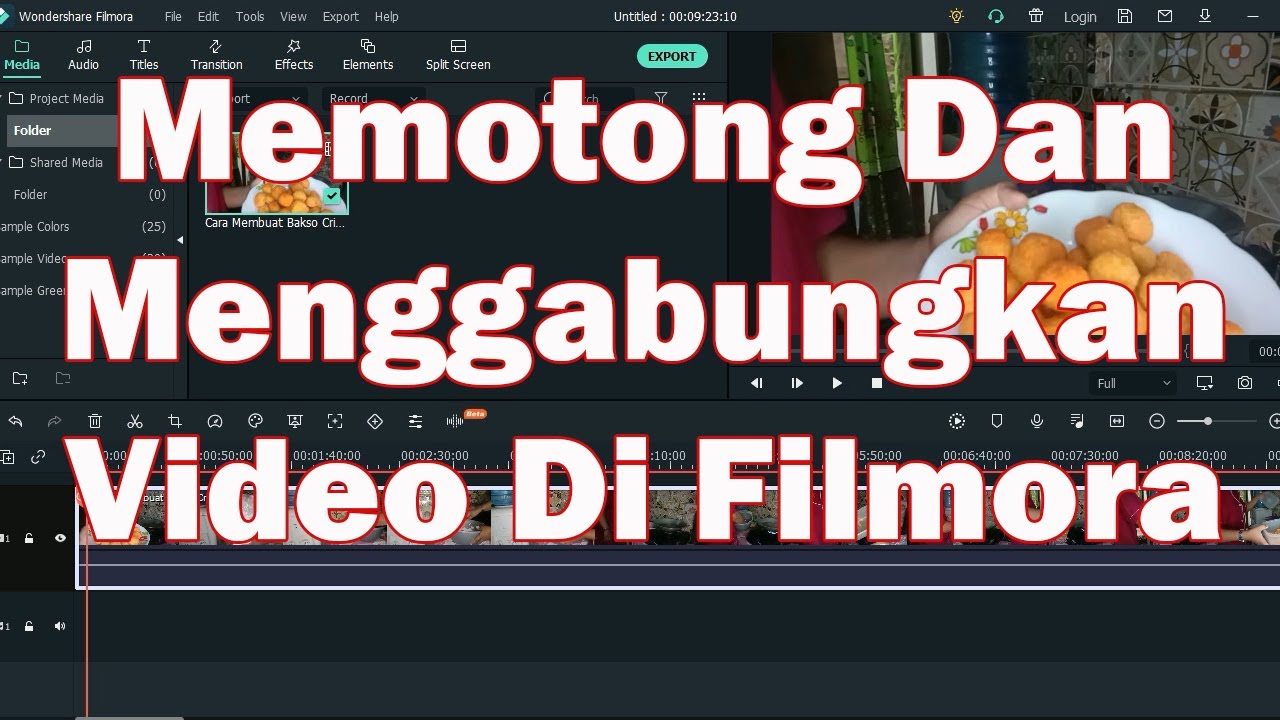This screenshot has width=1280, height=720.
Task: Step forward with next frame button
Action: 797,383
